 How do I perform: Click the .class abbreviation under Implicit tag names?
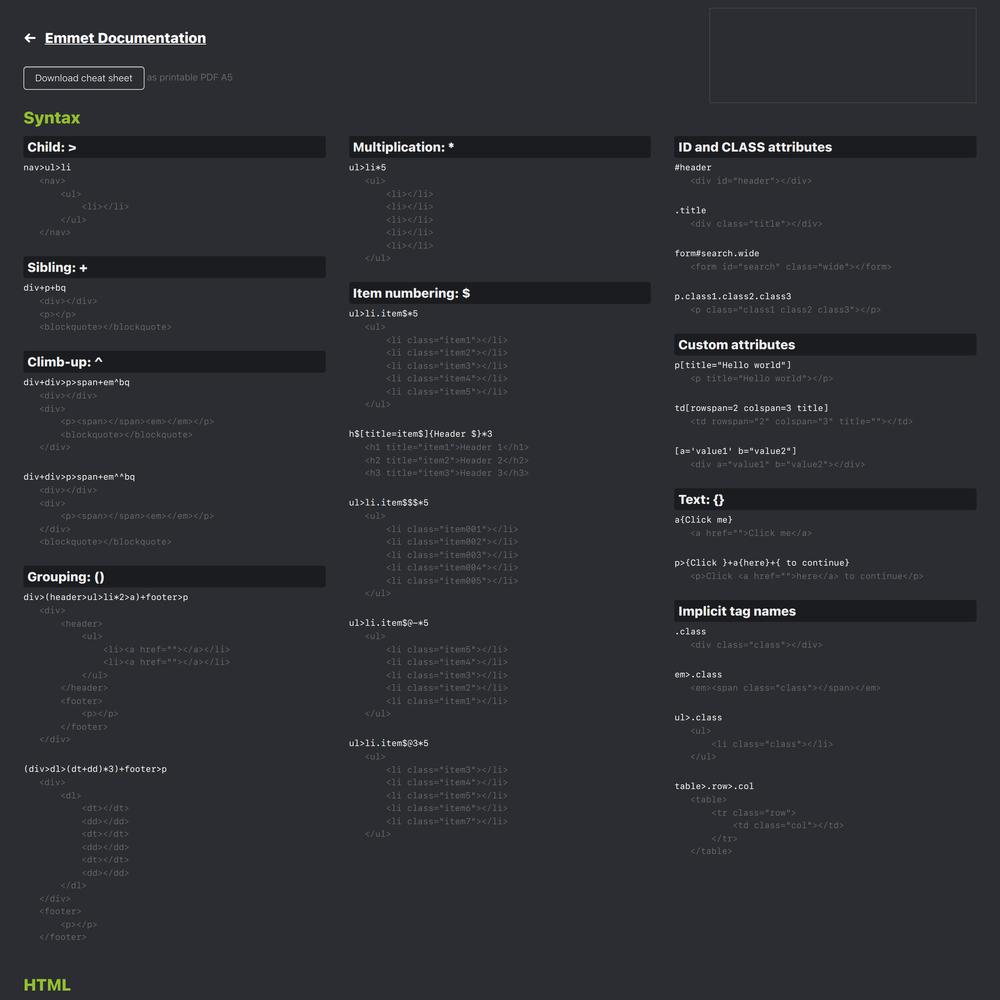click(690, 632)
